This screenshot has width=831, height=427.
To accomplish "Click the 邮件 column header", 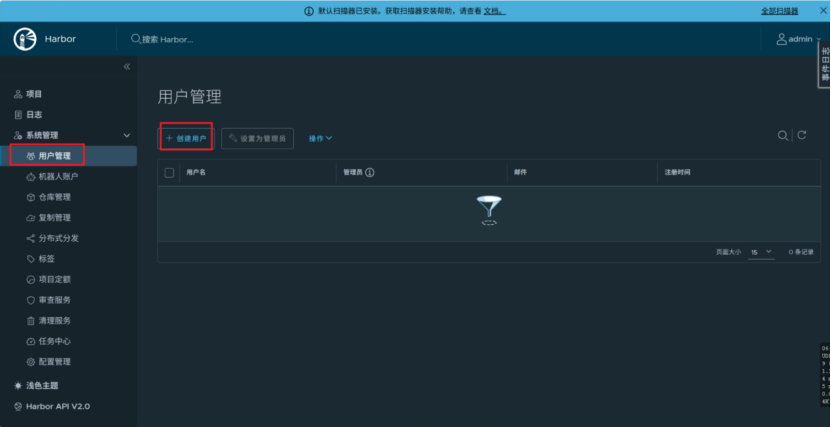I will [520, 173].
